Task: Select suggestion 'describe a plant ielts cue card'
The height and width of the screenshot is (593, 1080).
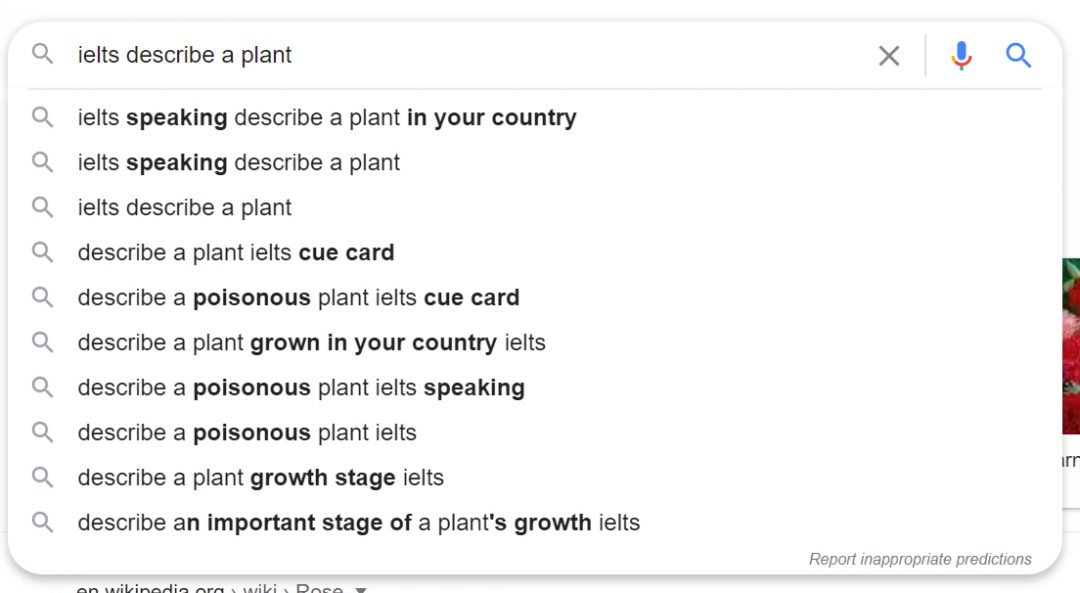Action: point(235,252)
